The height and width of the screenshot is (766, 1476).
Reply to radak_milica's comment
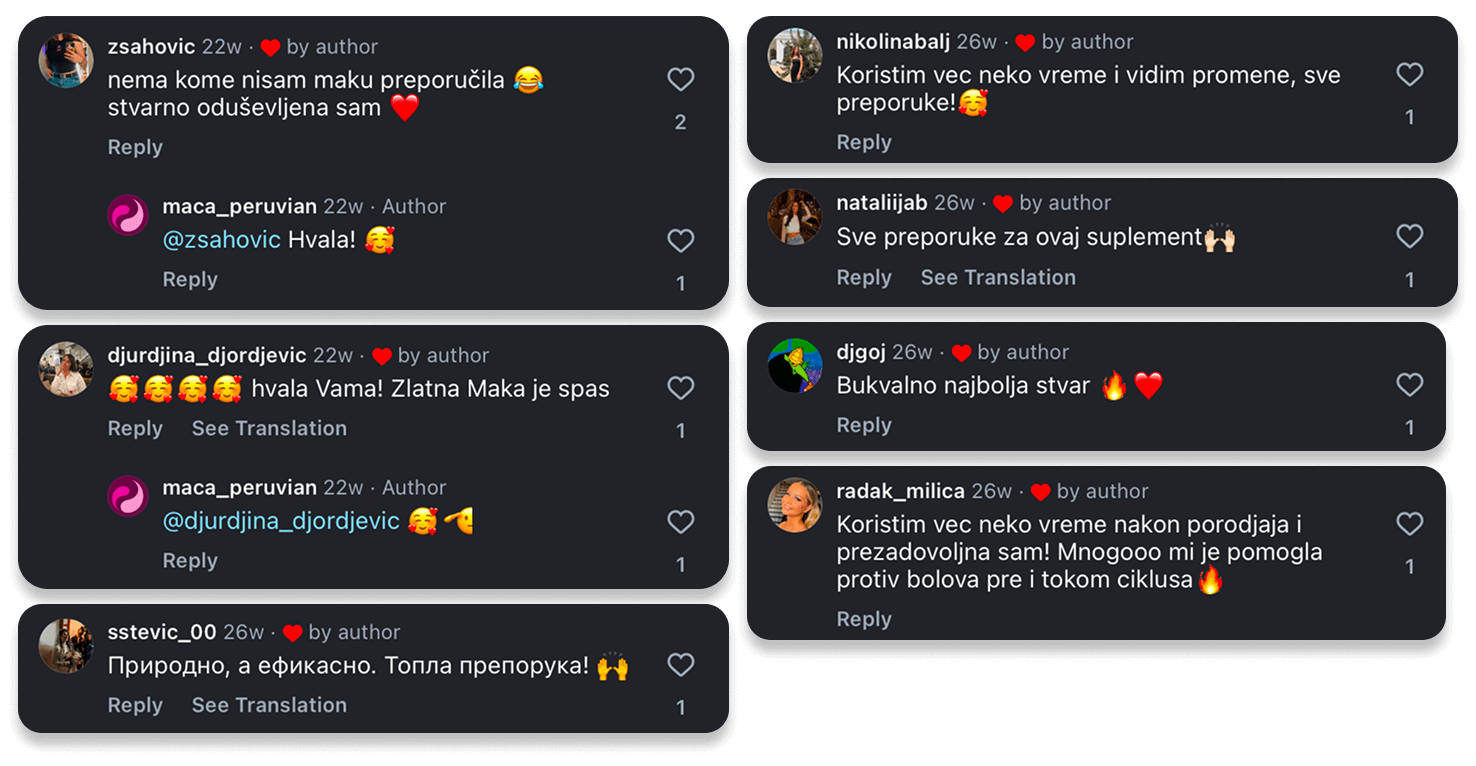coord(864,619)
